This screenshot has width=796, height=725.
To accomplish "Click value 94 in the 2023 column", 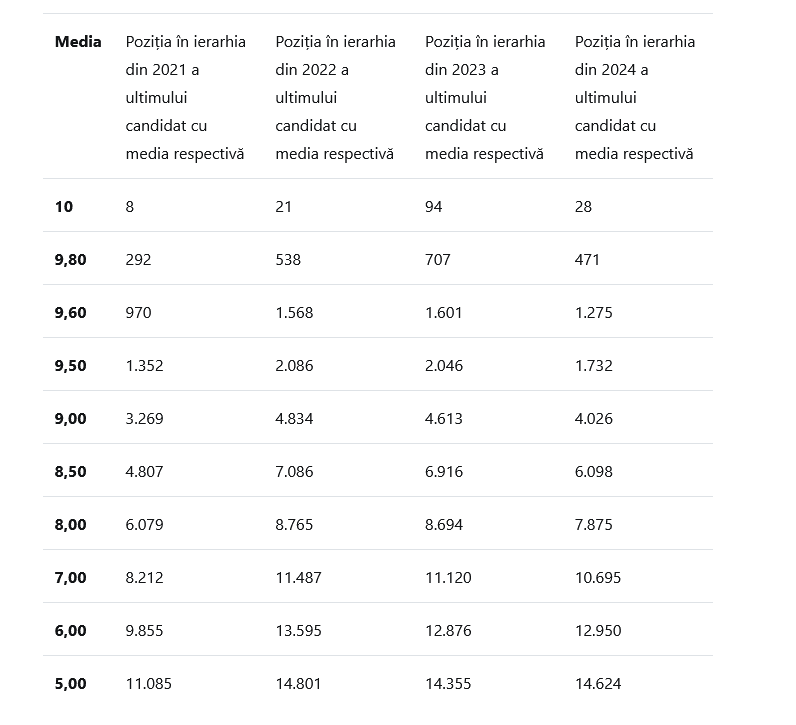I will 434,207.
